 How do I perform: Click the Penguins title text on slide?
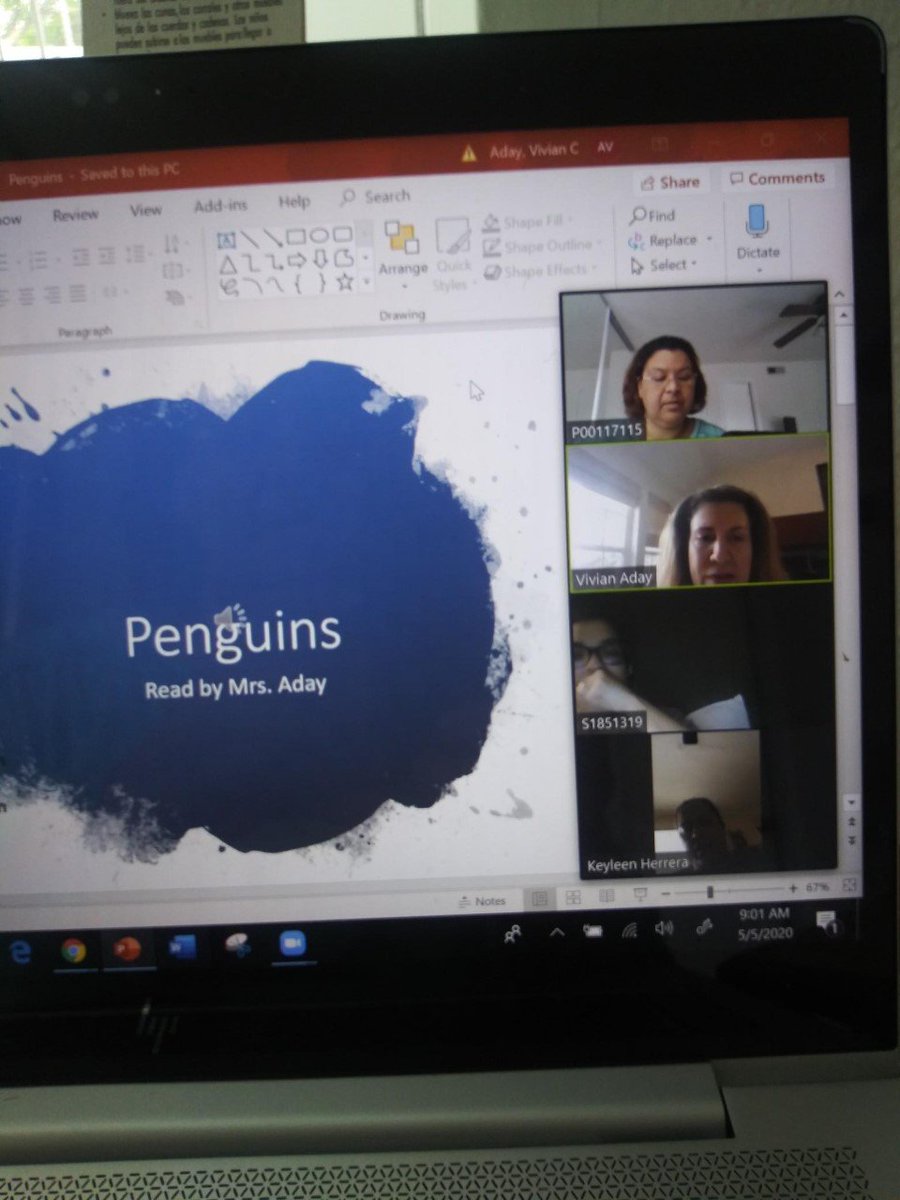point(233,635)
